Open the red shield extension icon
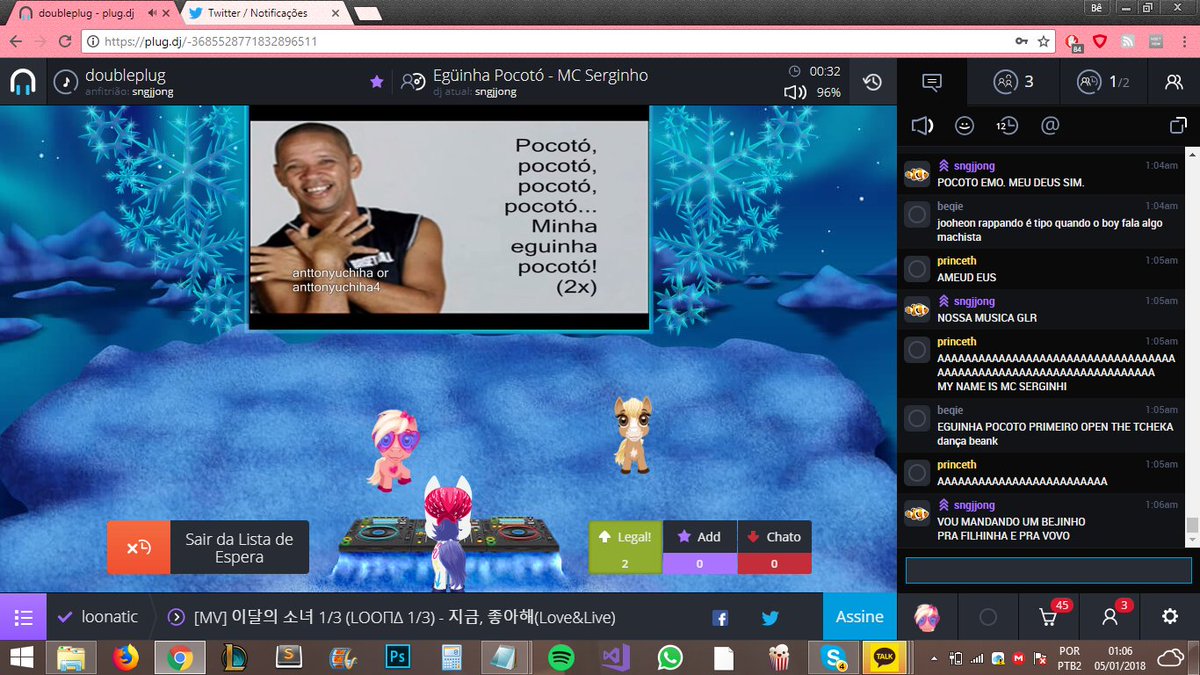This screenshot has height=675, width=1200. (x=1101, y=41)
